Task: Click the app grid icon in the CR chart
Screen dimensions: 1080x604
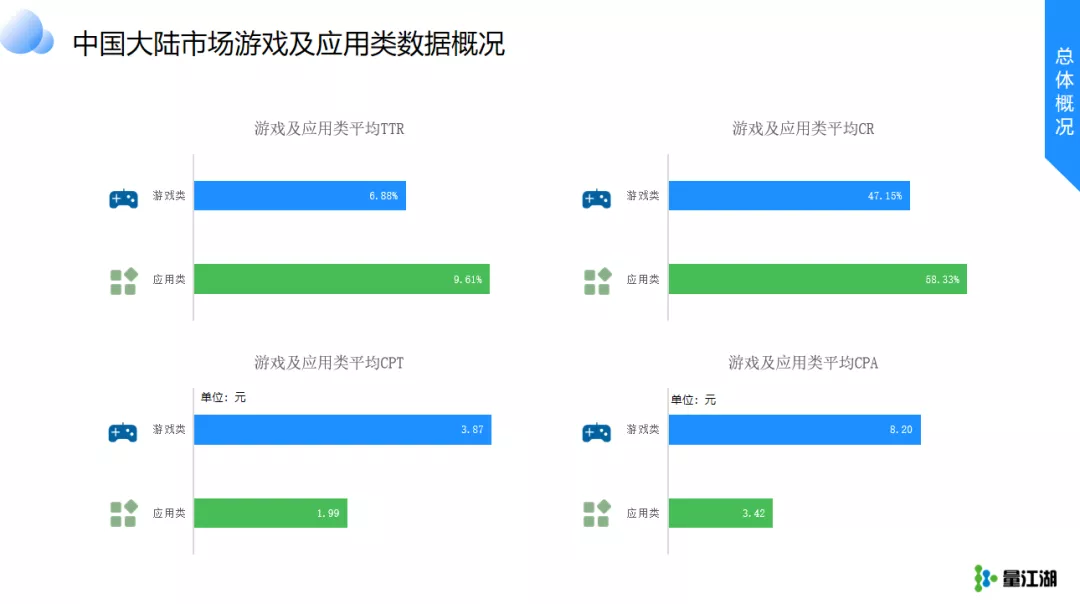Action: (597, 282)
